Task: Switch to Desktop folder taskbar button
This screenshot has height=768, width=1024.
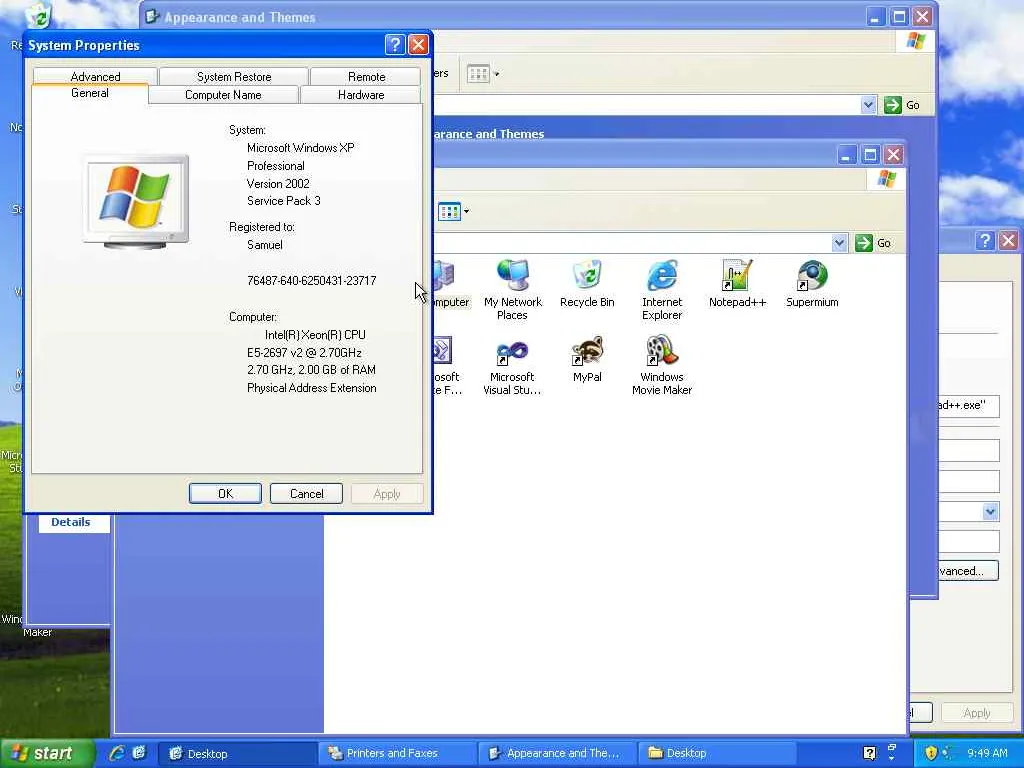Action: (x=716, y=754)
